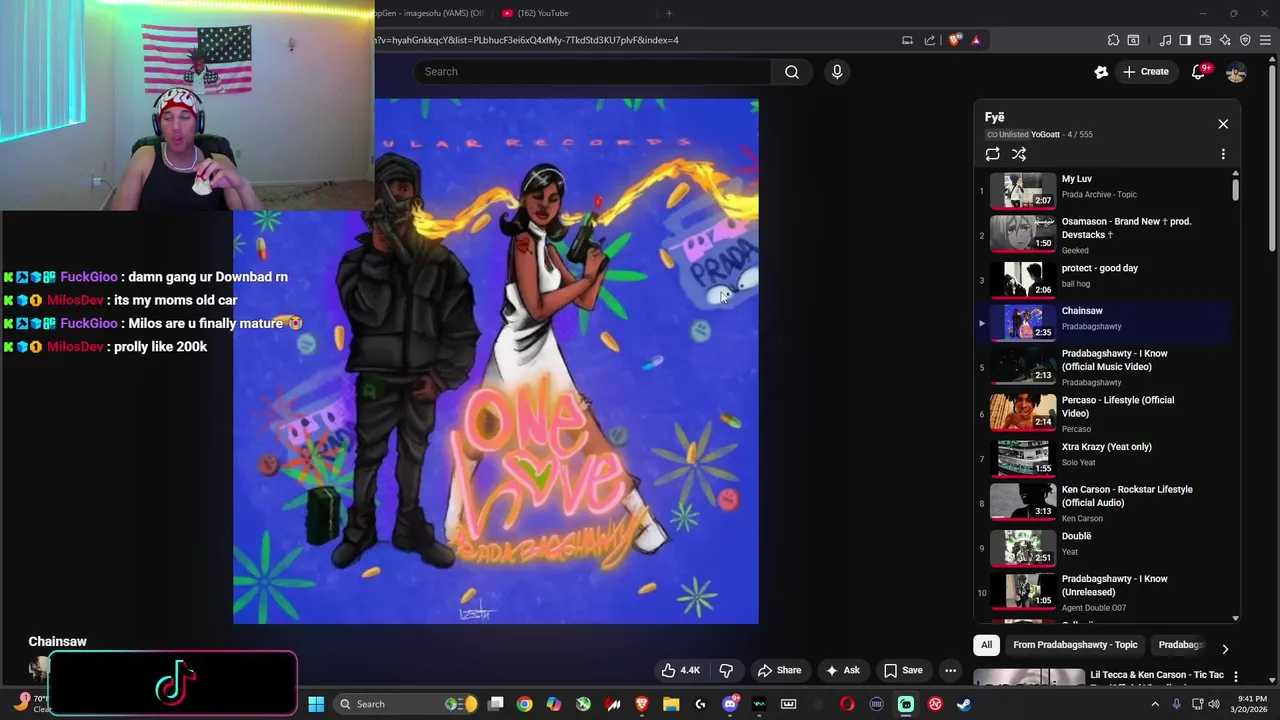1280x720 pixels.
Task: Play Ken Carson - Rockstar Lifestyle
Action: [x=1103, y=503]
